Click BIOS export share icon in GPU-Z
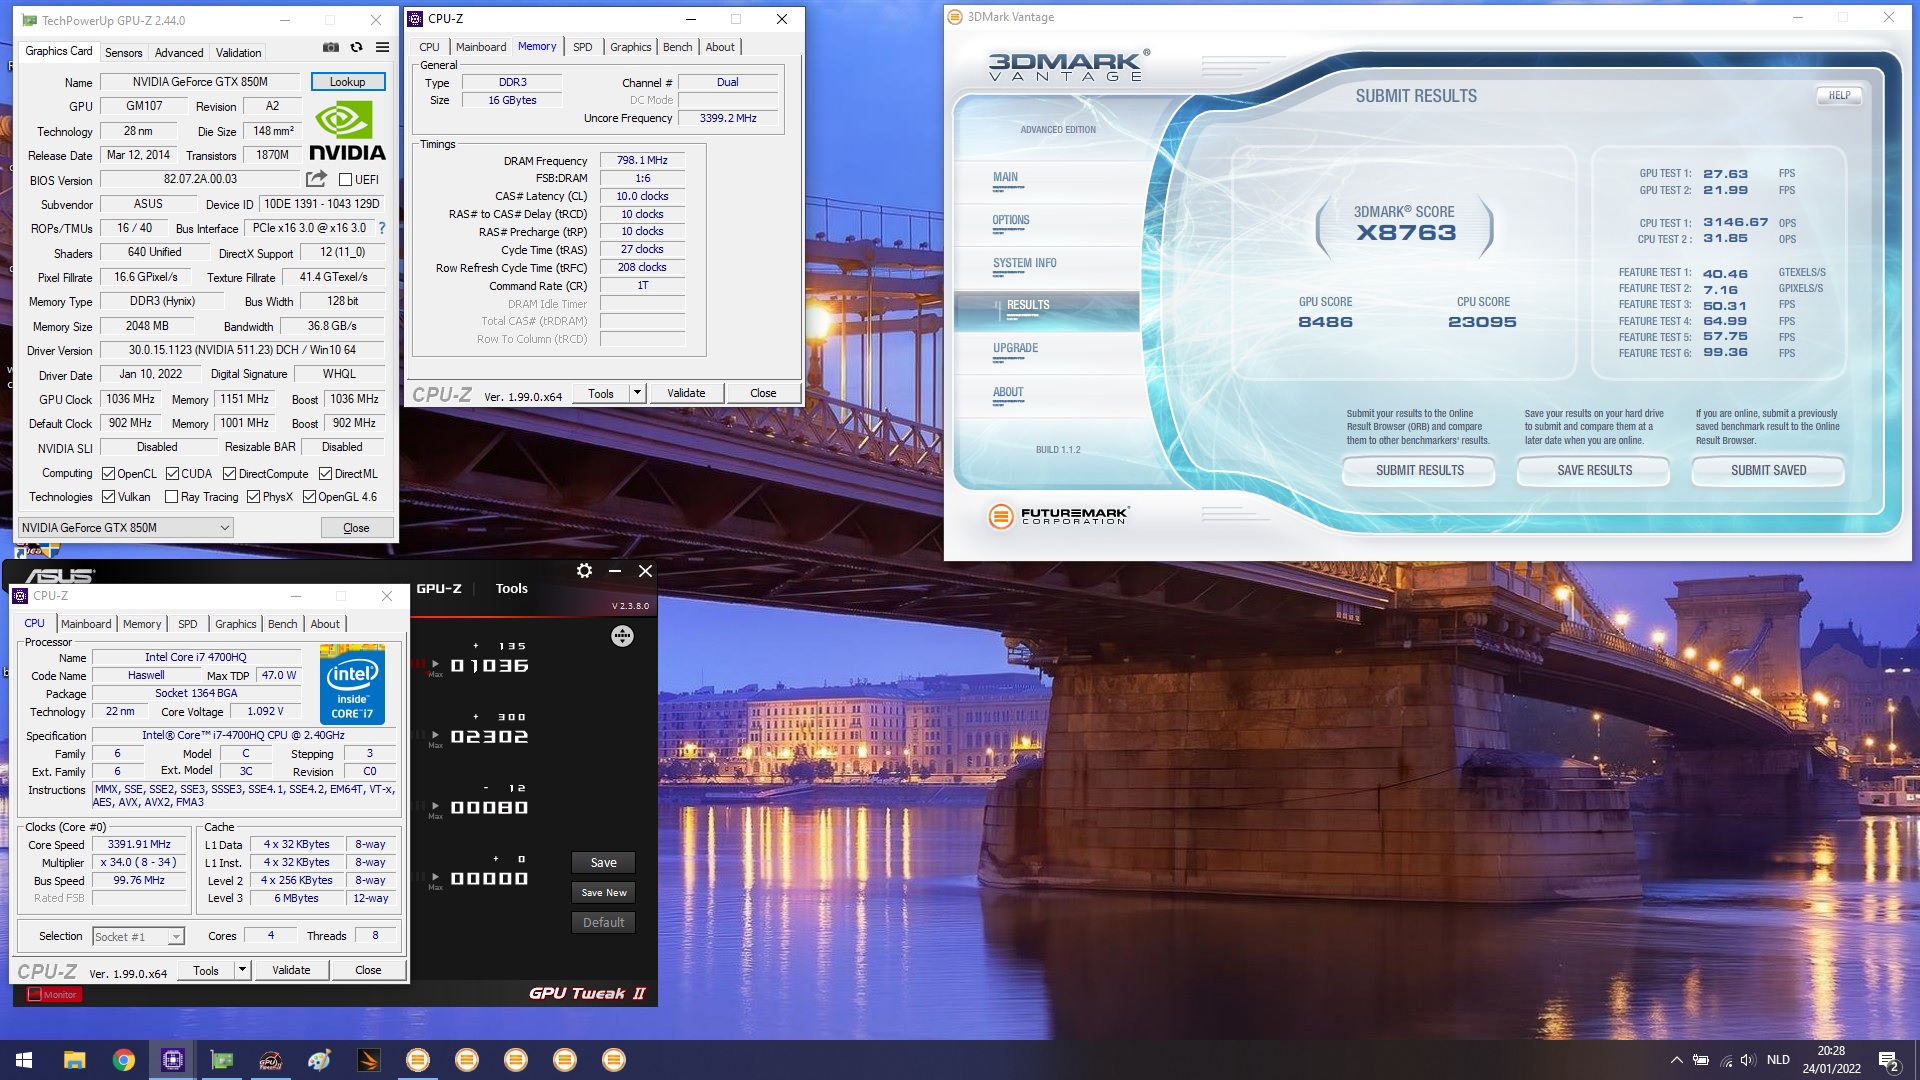The height and width of the screenshot is (1080, 1920). click(316, 179)
